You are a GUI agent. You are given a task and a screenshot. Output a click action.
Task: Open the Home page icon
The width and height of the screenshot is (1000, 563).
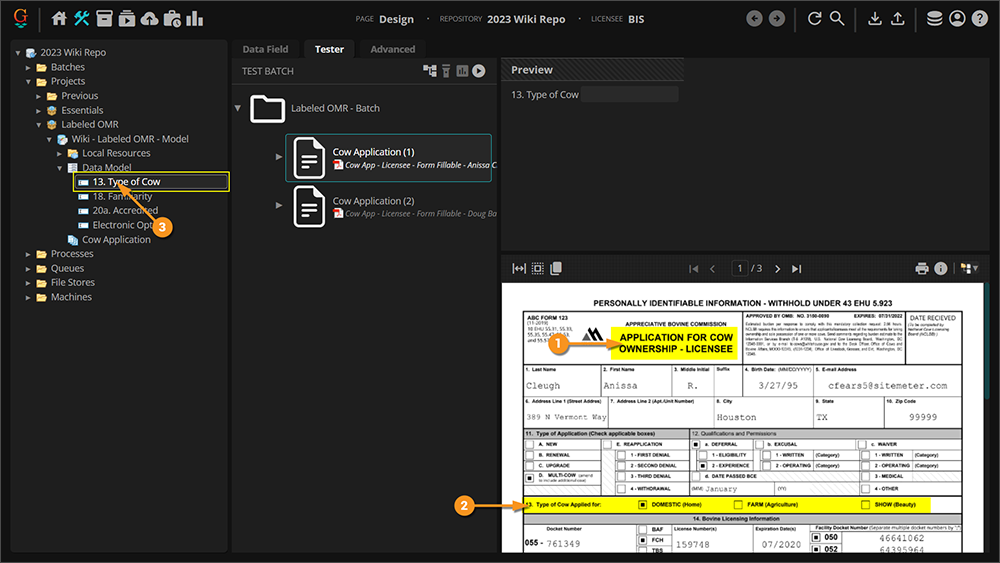pos(59,18)
